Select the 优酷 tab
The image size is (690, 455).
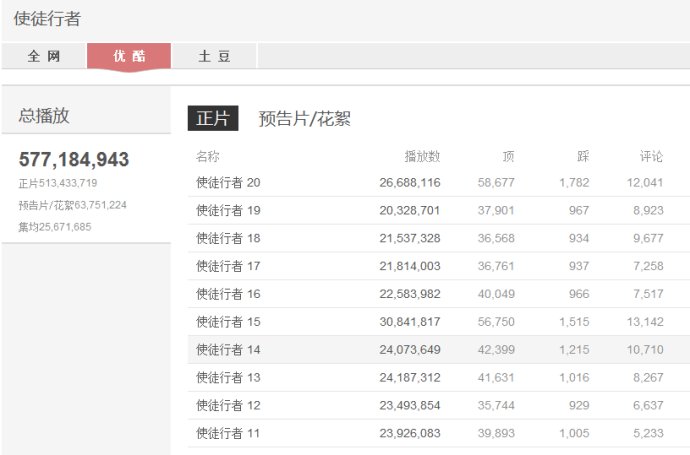[129, 56]
